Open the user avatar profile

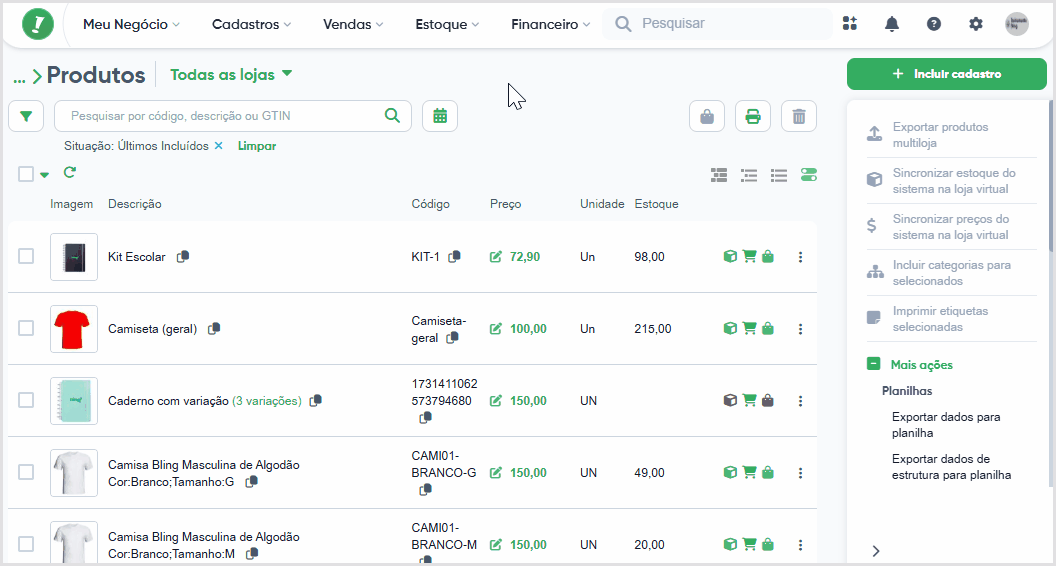pyautogui.click(x=1017, y=24)
